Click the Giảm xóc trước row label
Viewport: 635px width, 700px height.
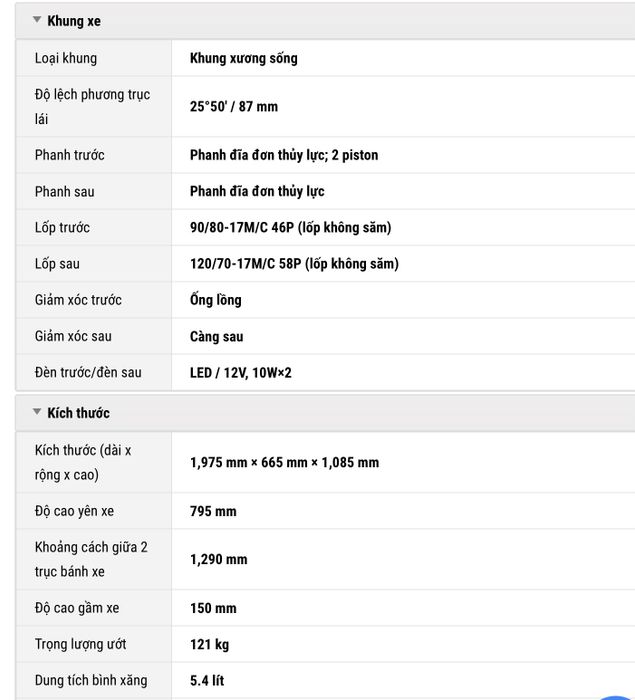(x=78, y=300)
